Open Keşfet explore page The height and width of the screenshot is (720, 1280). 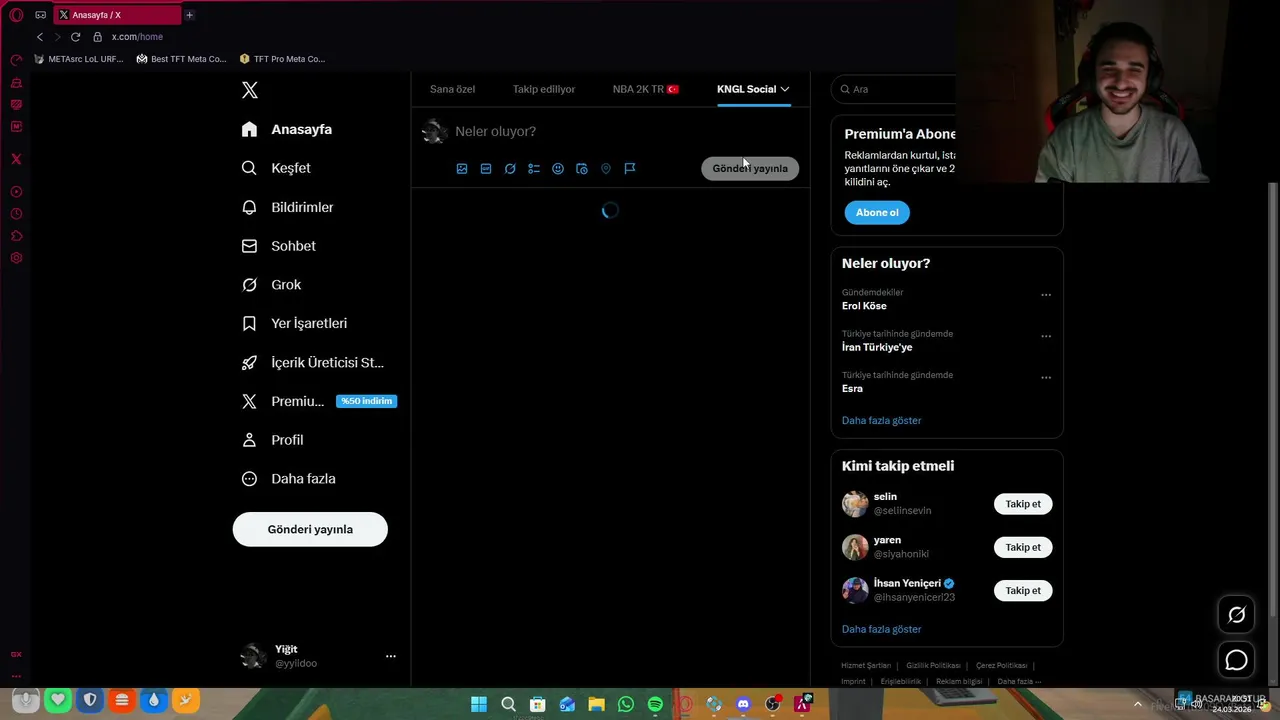(276, 168)
